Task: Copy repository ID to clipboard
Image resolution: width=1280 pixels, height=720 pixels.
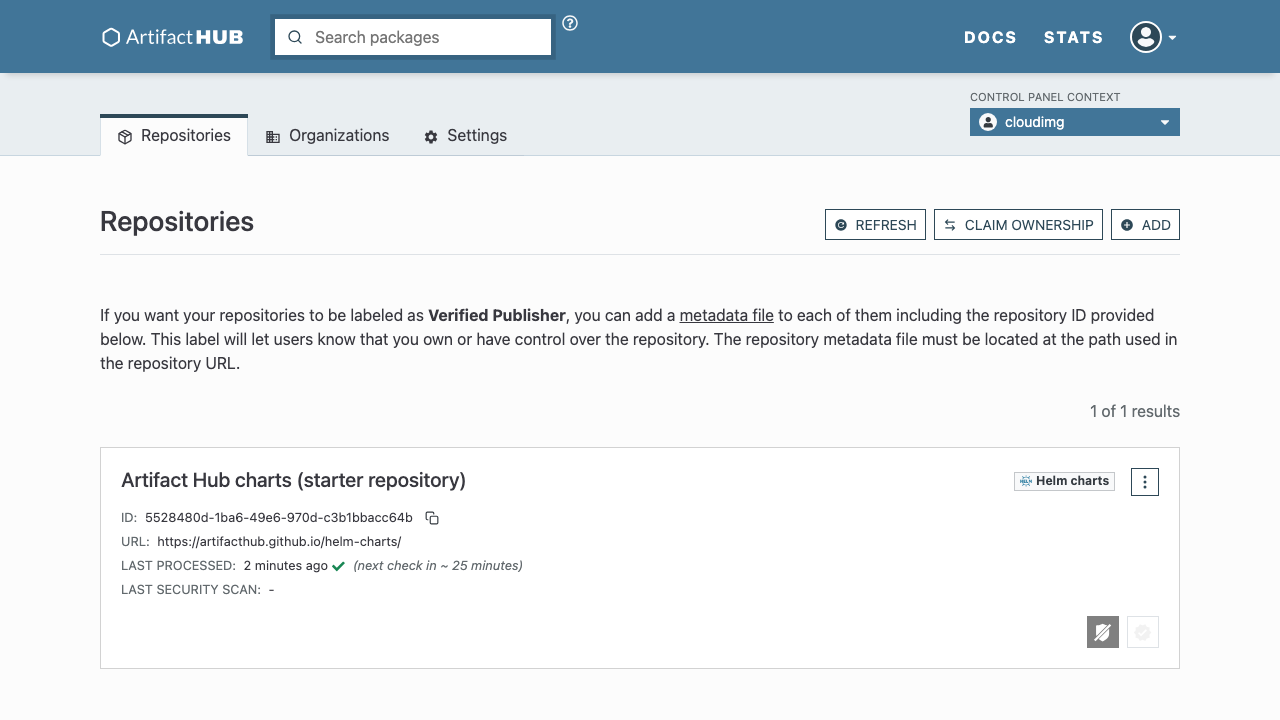Action: (x=432, y=518)
